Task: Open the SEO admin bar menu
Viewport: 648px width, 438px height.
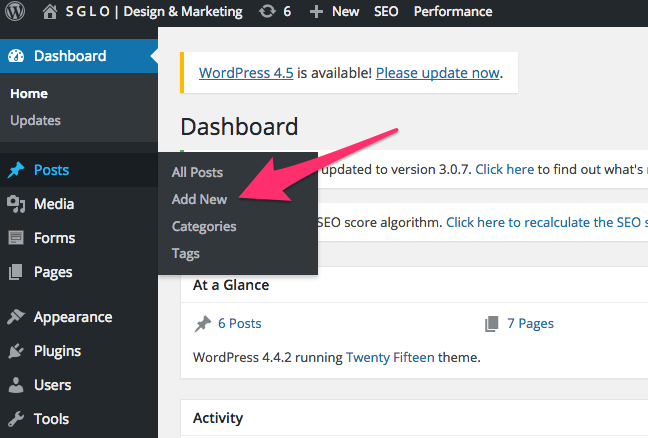Action: pyautogui.click(x=386, y=12)
